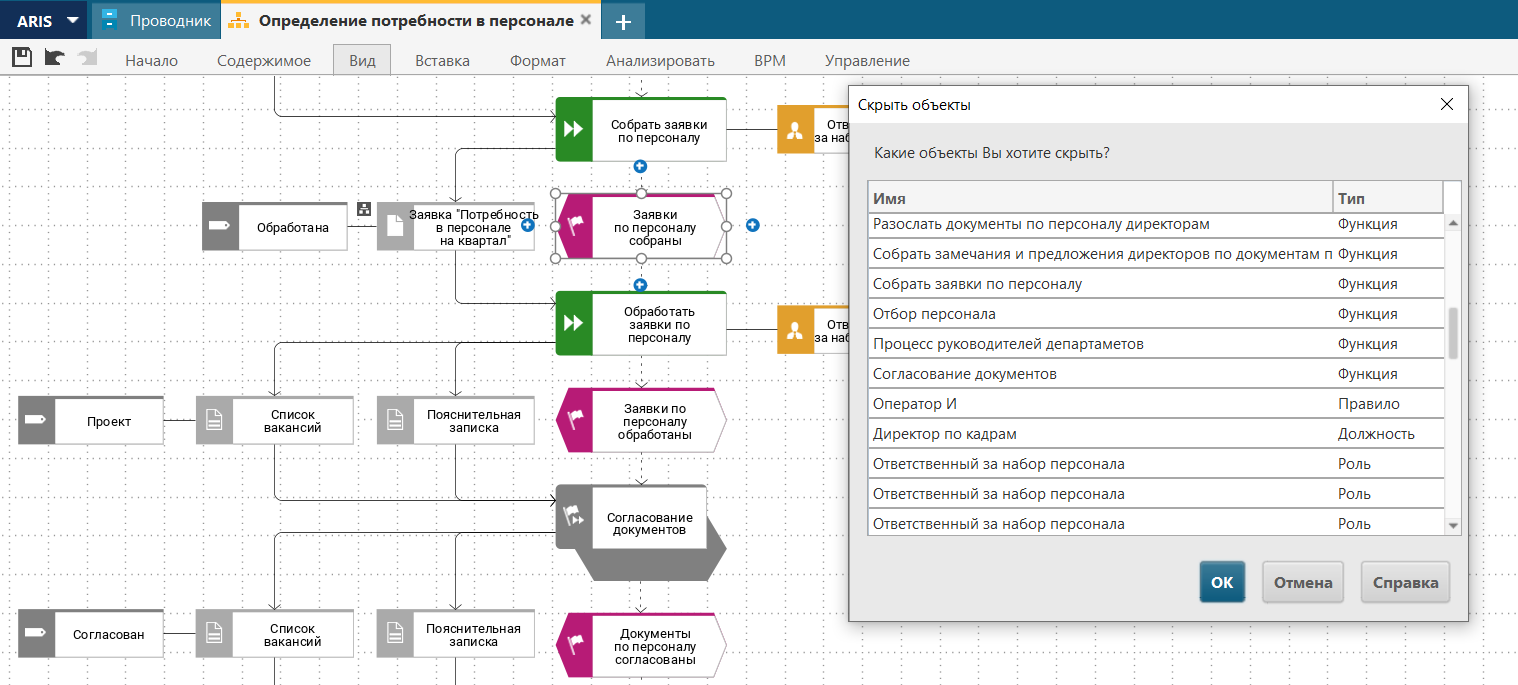Go to the Анализировать ribbon tab
This screenshot has height=685, width=1518.
660,61
